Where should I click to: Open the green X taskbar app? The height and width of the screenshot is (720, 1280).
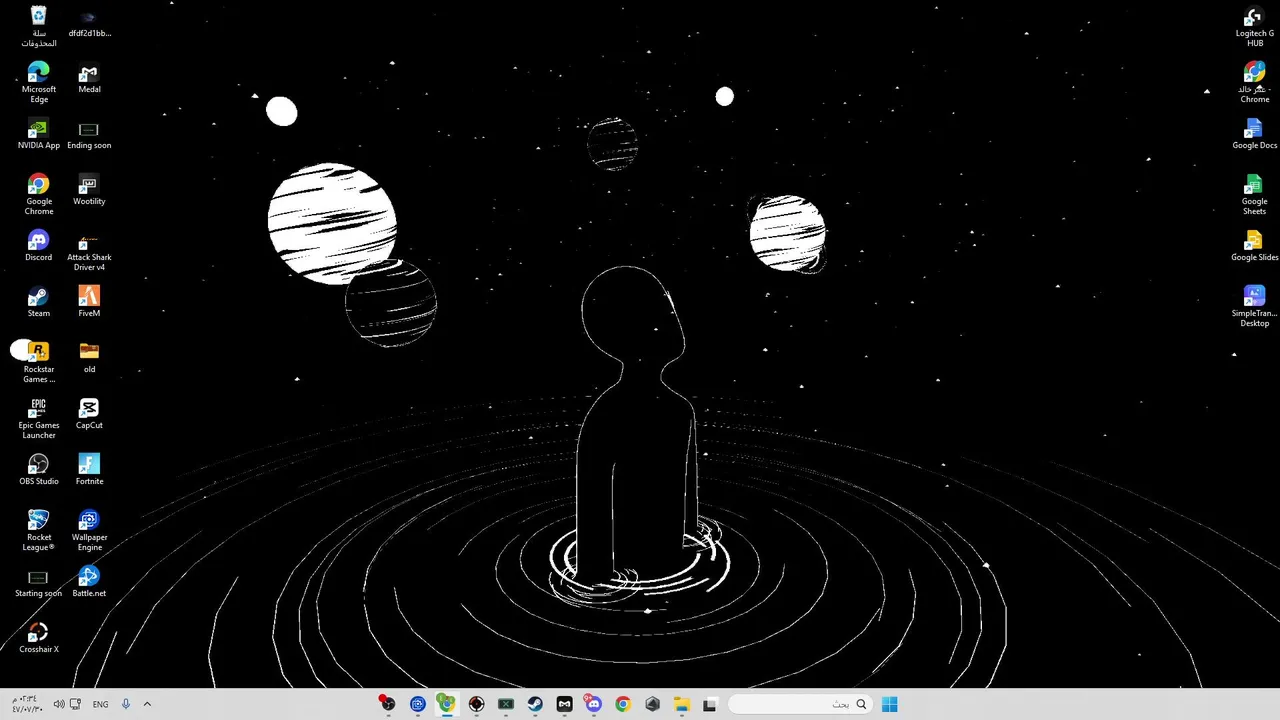(506, 704)
